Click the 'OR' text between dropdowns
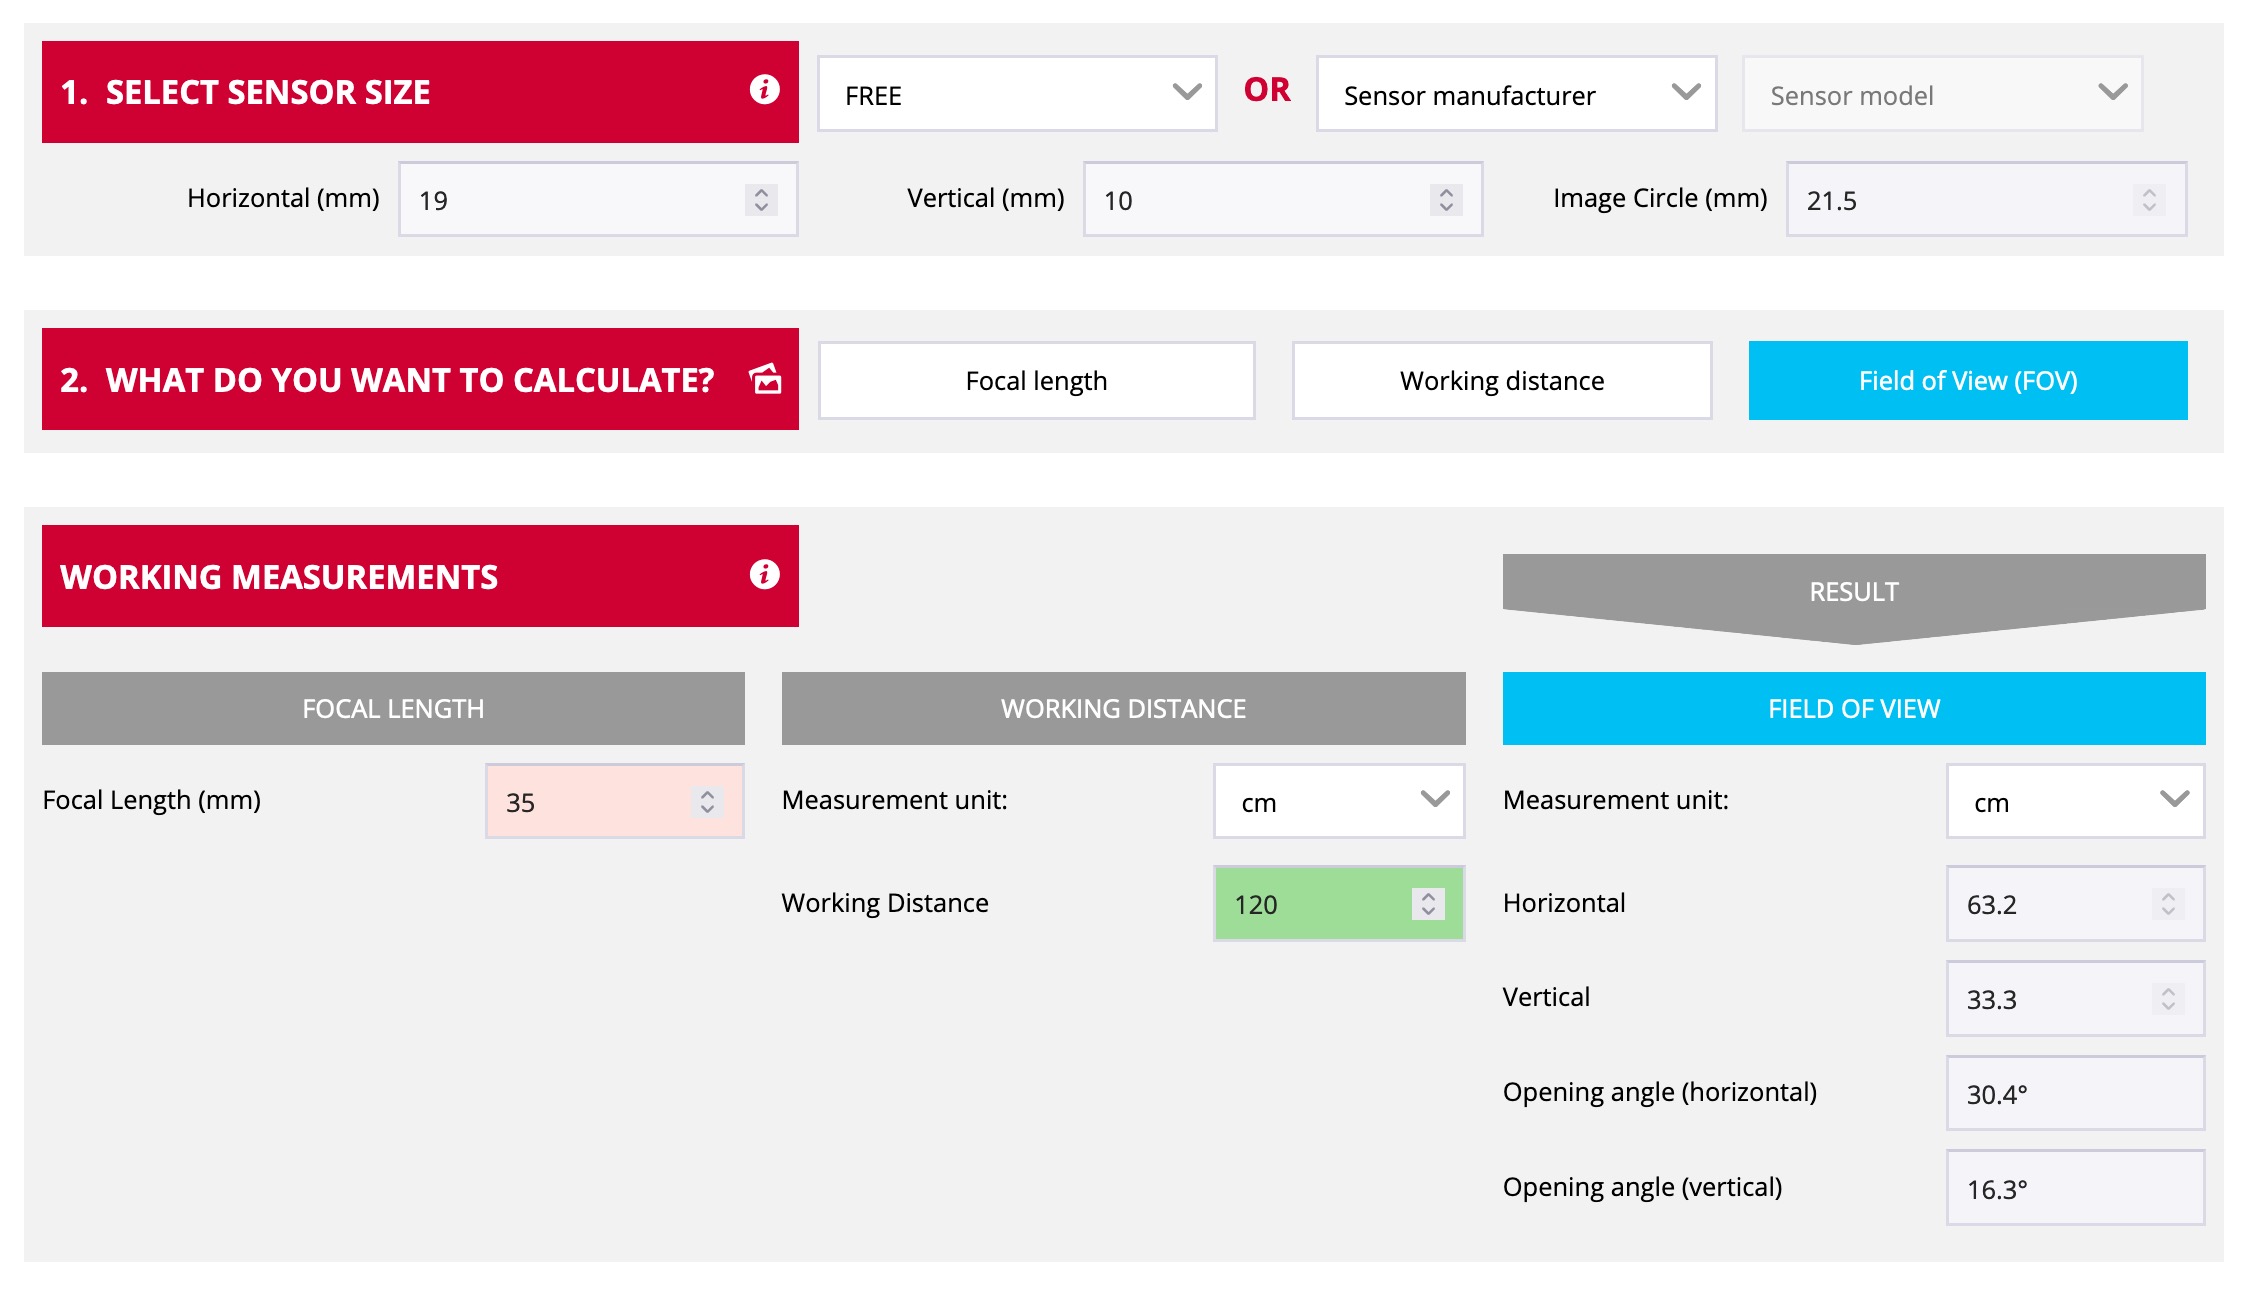This screenshot has width=2248, height=1294. [1267, 90]
